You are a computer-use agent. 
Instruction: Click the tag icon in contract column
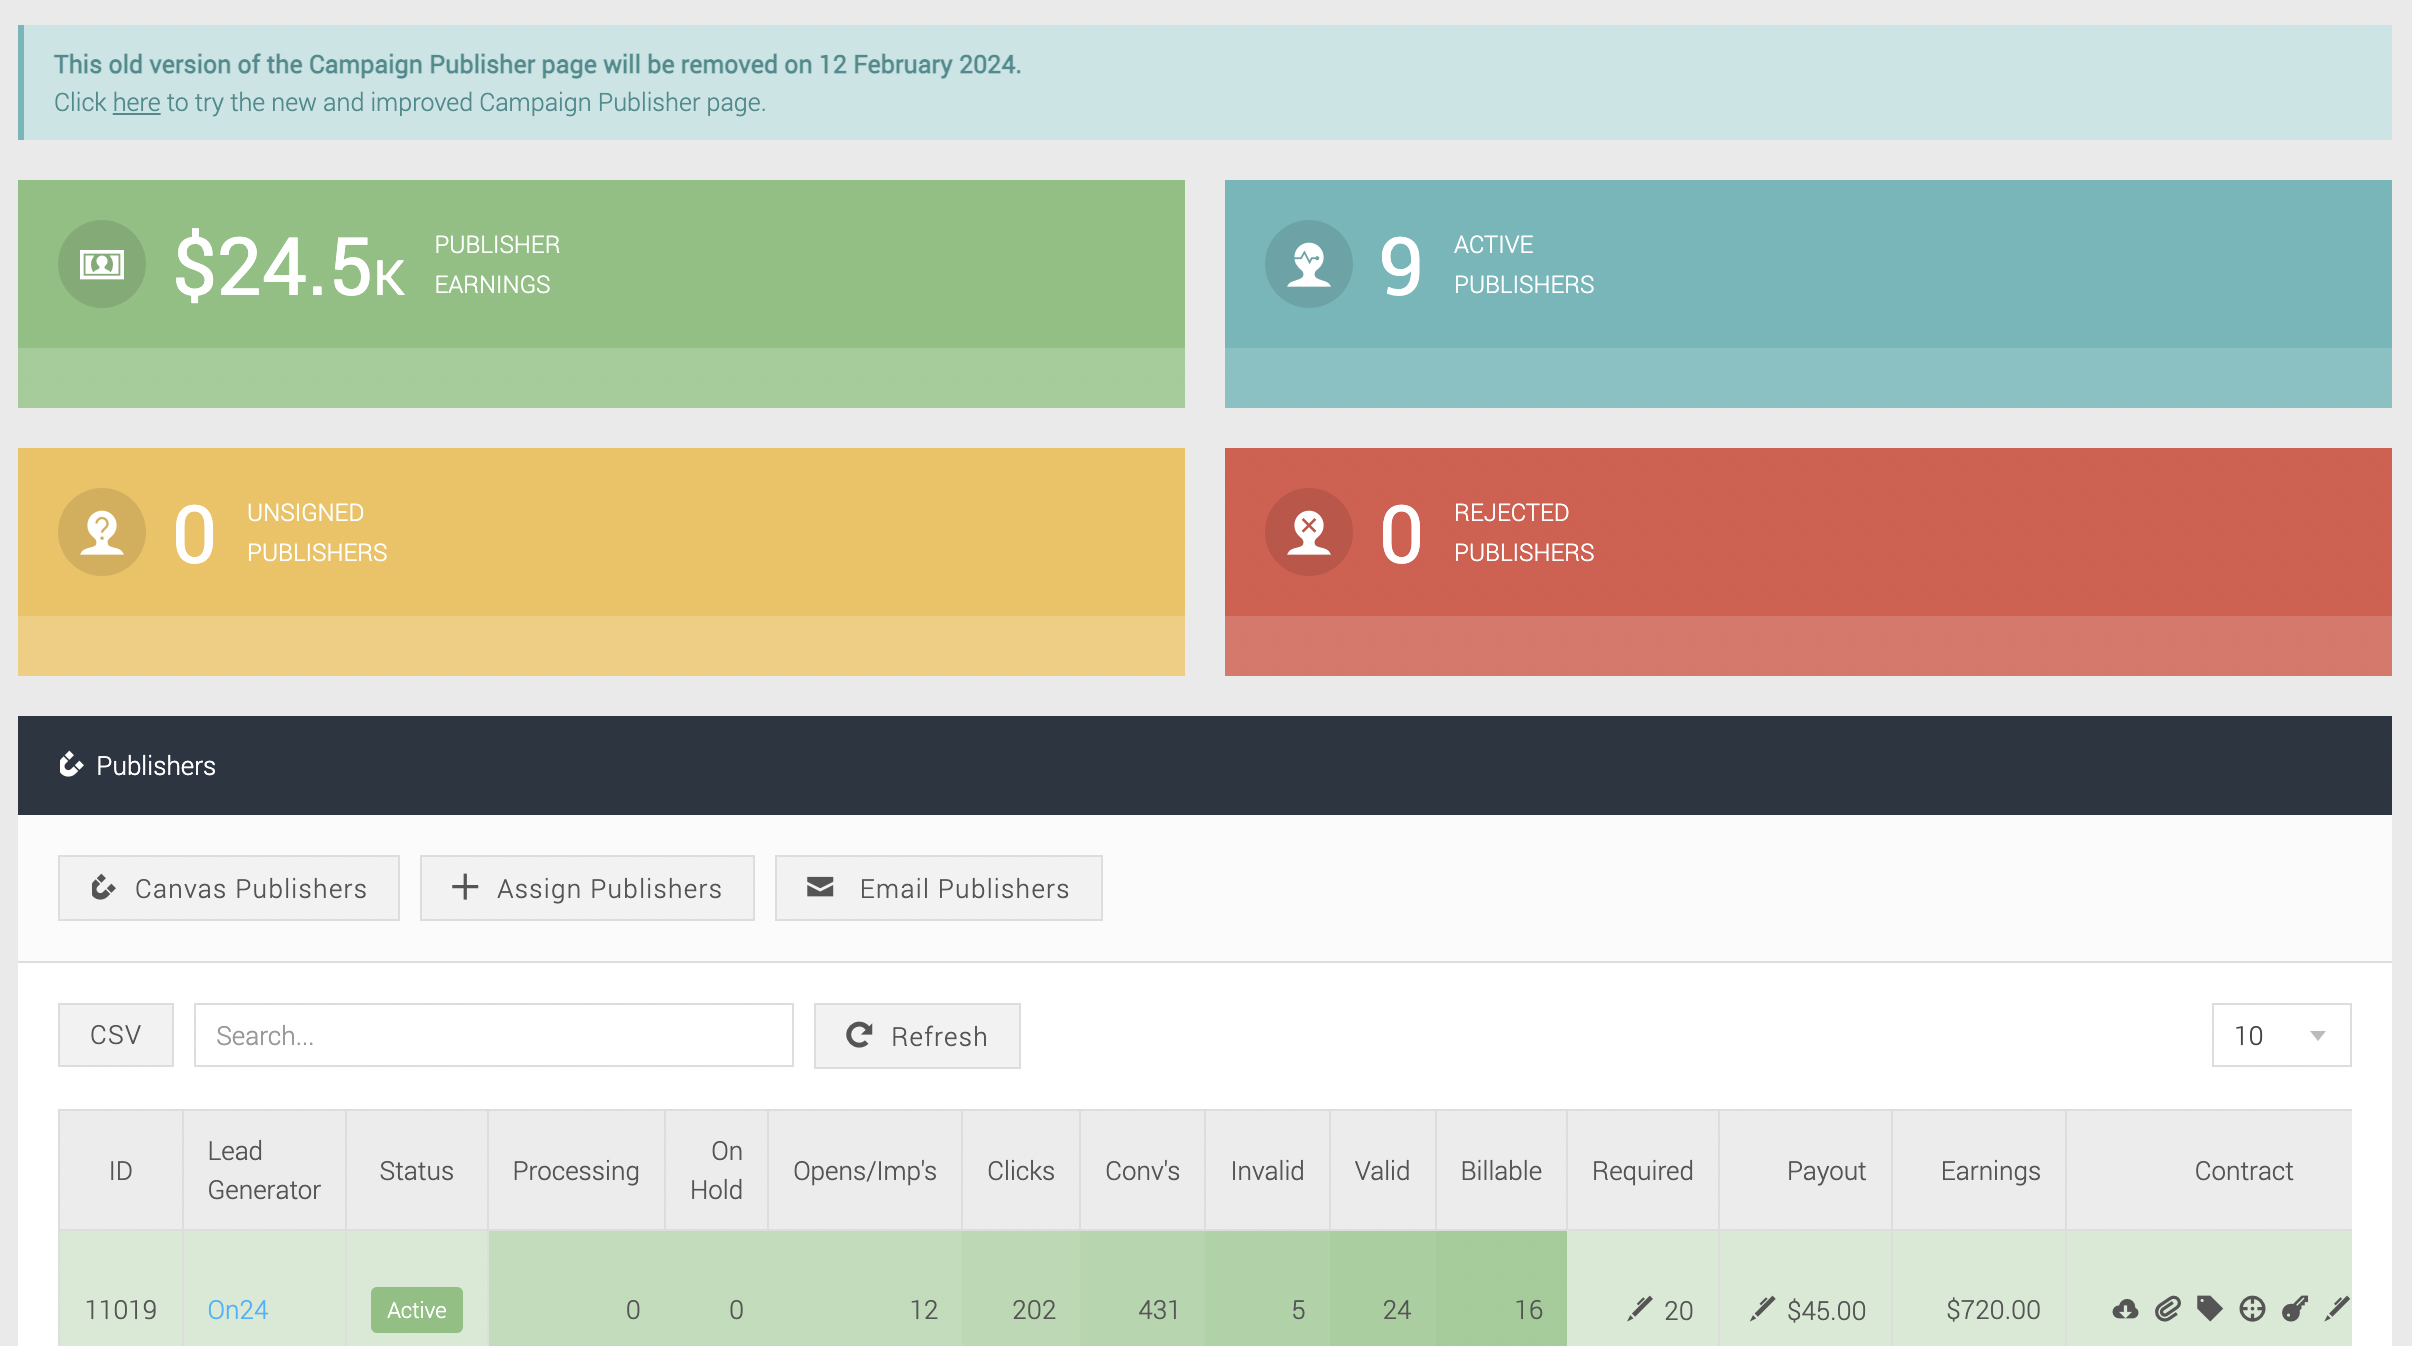click(x=2209, y=1308)
